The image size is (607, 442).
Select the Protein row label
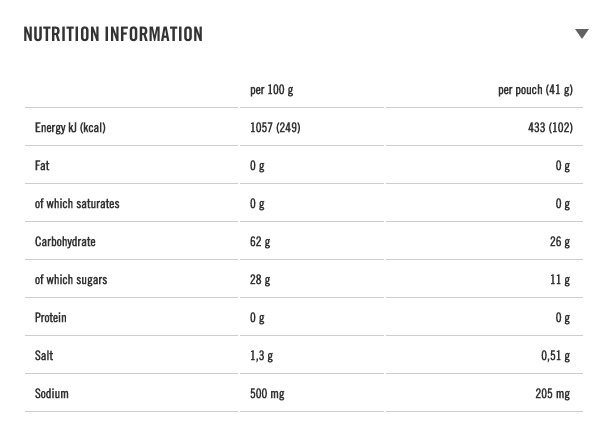(51, 318)
